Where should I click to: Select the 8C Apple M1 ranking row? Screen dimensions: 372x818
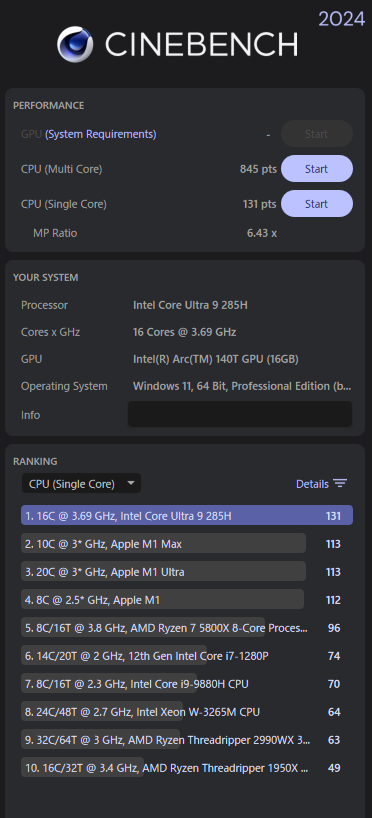tap(162, 599)
